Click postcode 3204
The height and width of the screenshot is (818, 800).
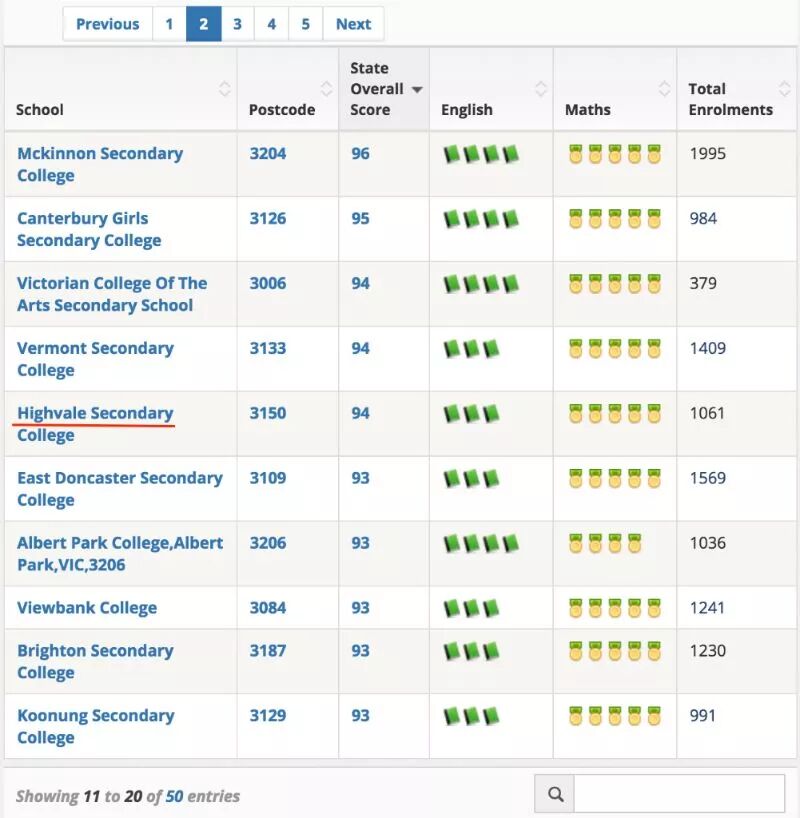[x=268, y=153]
